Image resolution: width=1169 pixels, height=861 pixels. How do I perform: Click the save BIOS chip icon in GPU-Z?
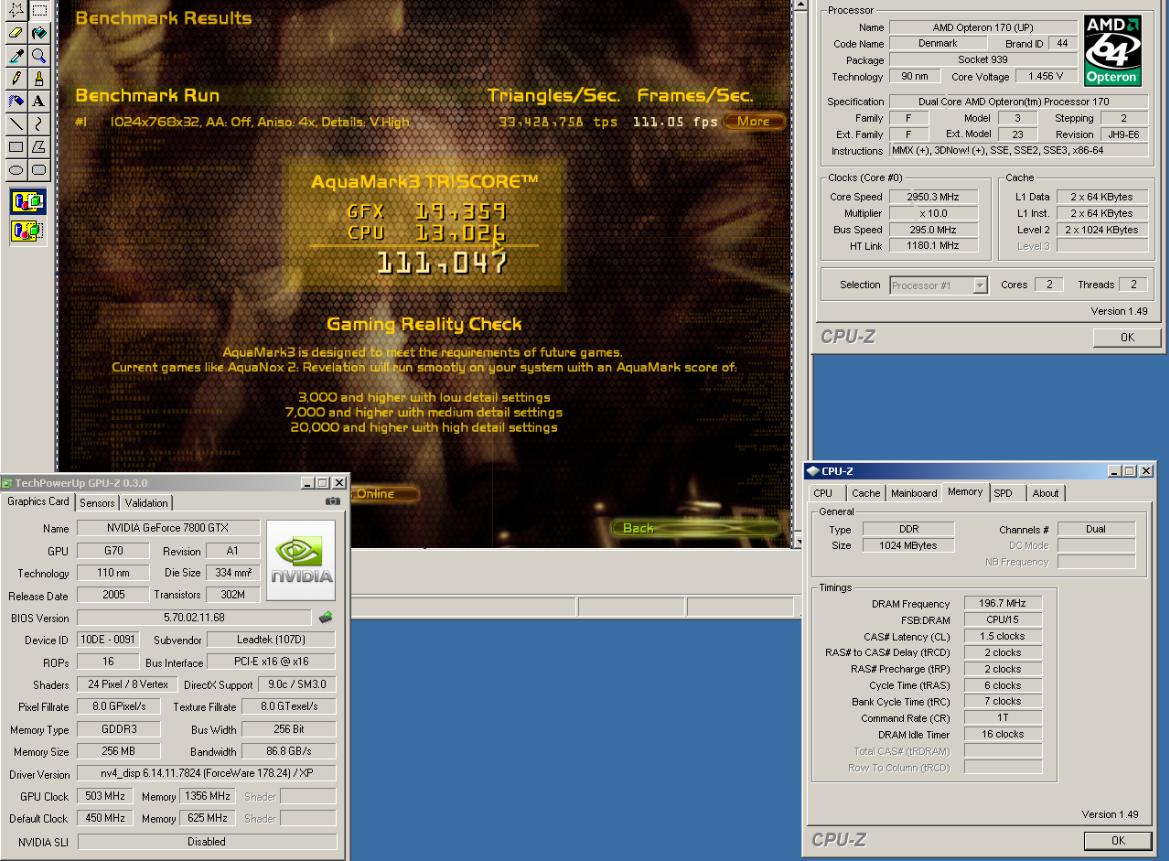pyautogui.click(x=326, y=617)
